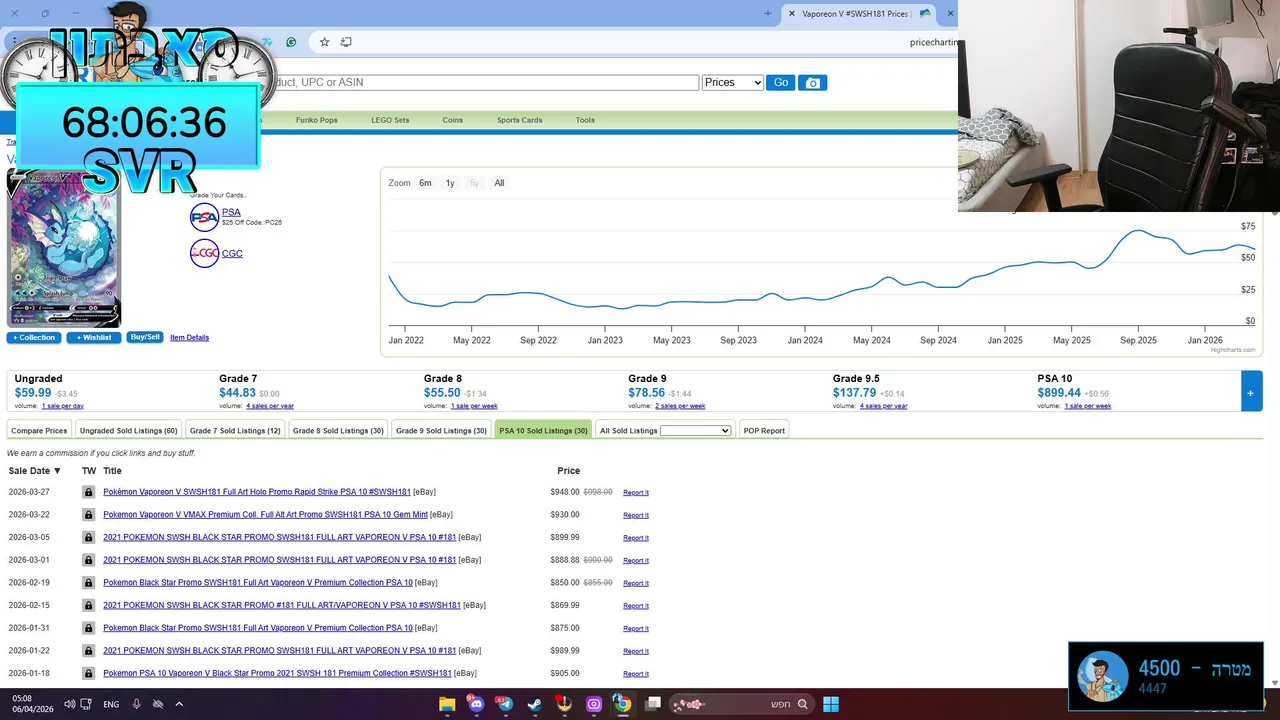Click the lock icon on the 2026-01-31 sale row
The image size is (1280, 720).
[89, 628]
